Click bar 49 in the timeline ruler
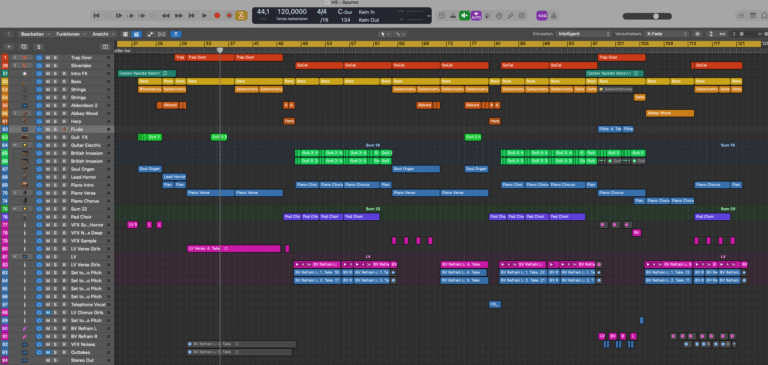Screen dimensions: 768x365 coord(305,44)
